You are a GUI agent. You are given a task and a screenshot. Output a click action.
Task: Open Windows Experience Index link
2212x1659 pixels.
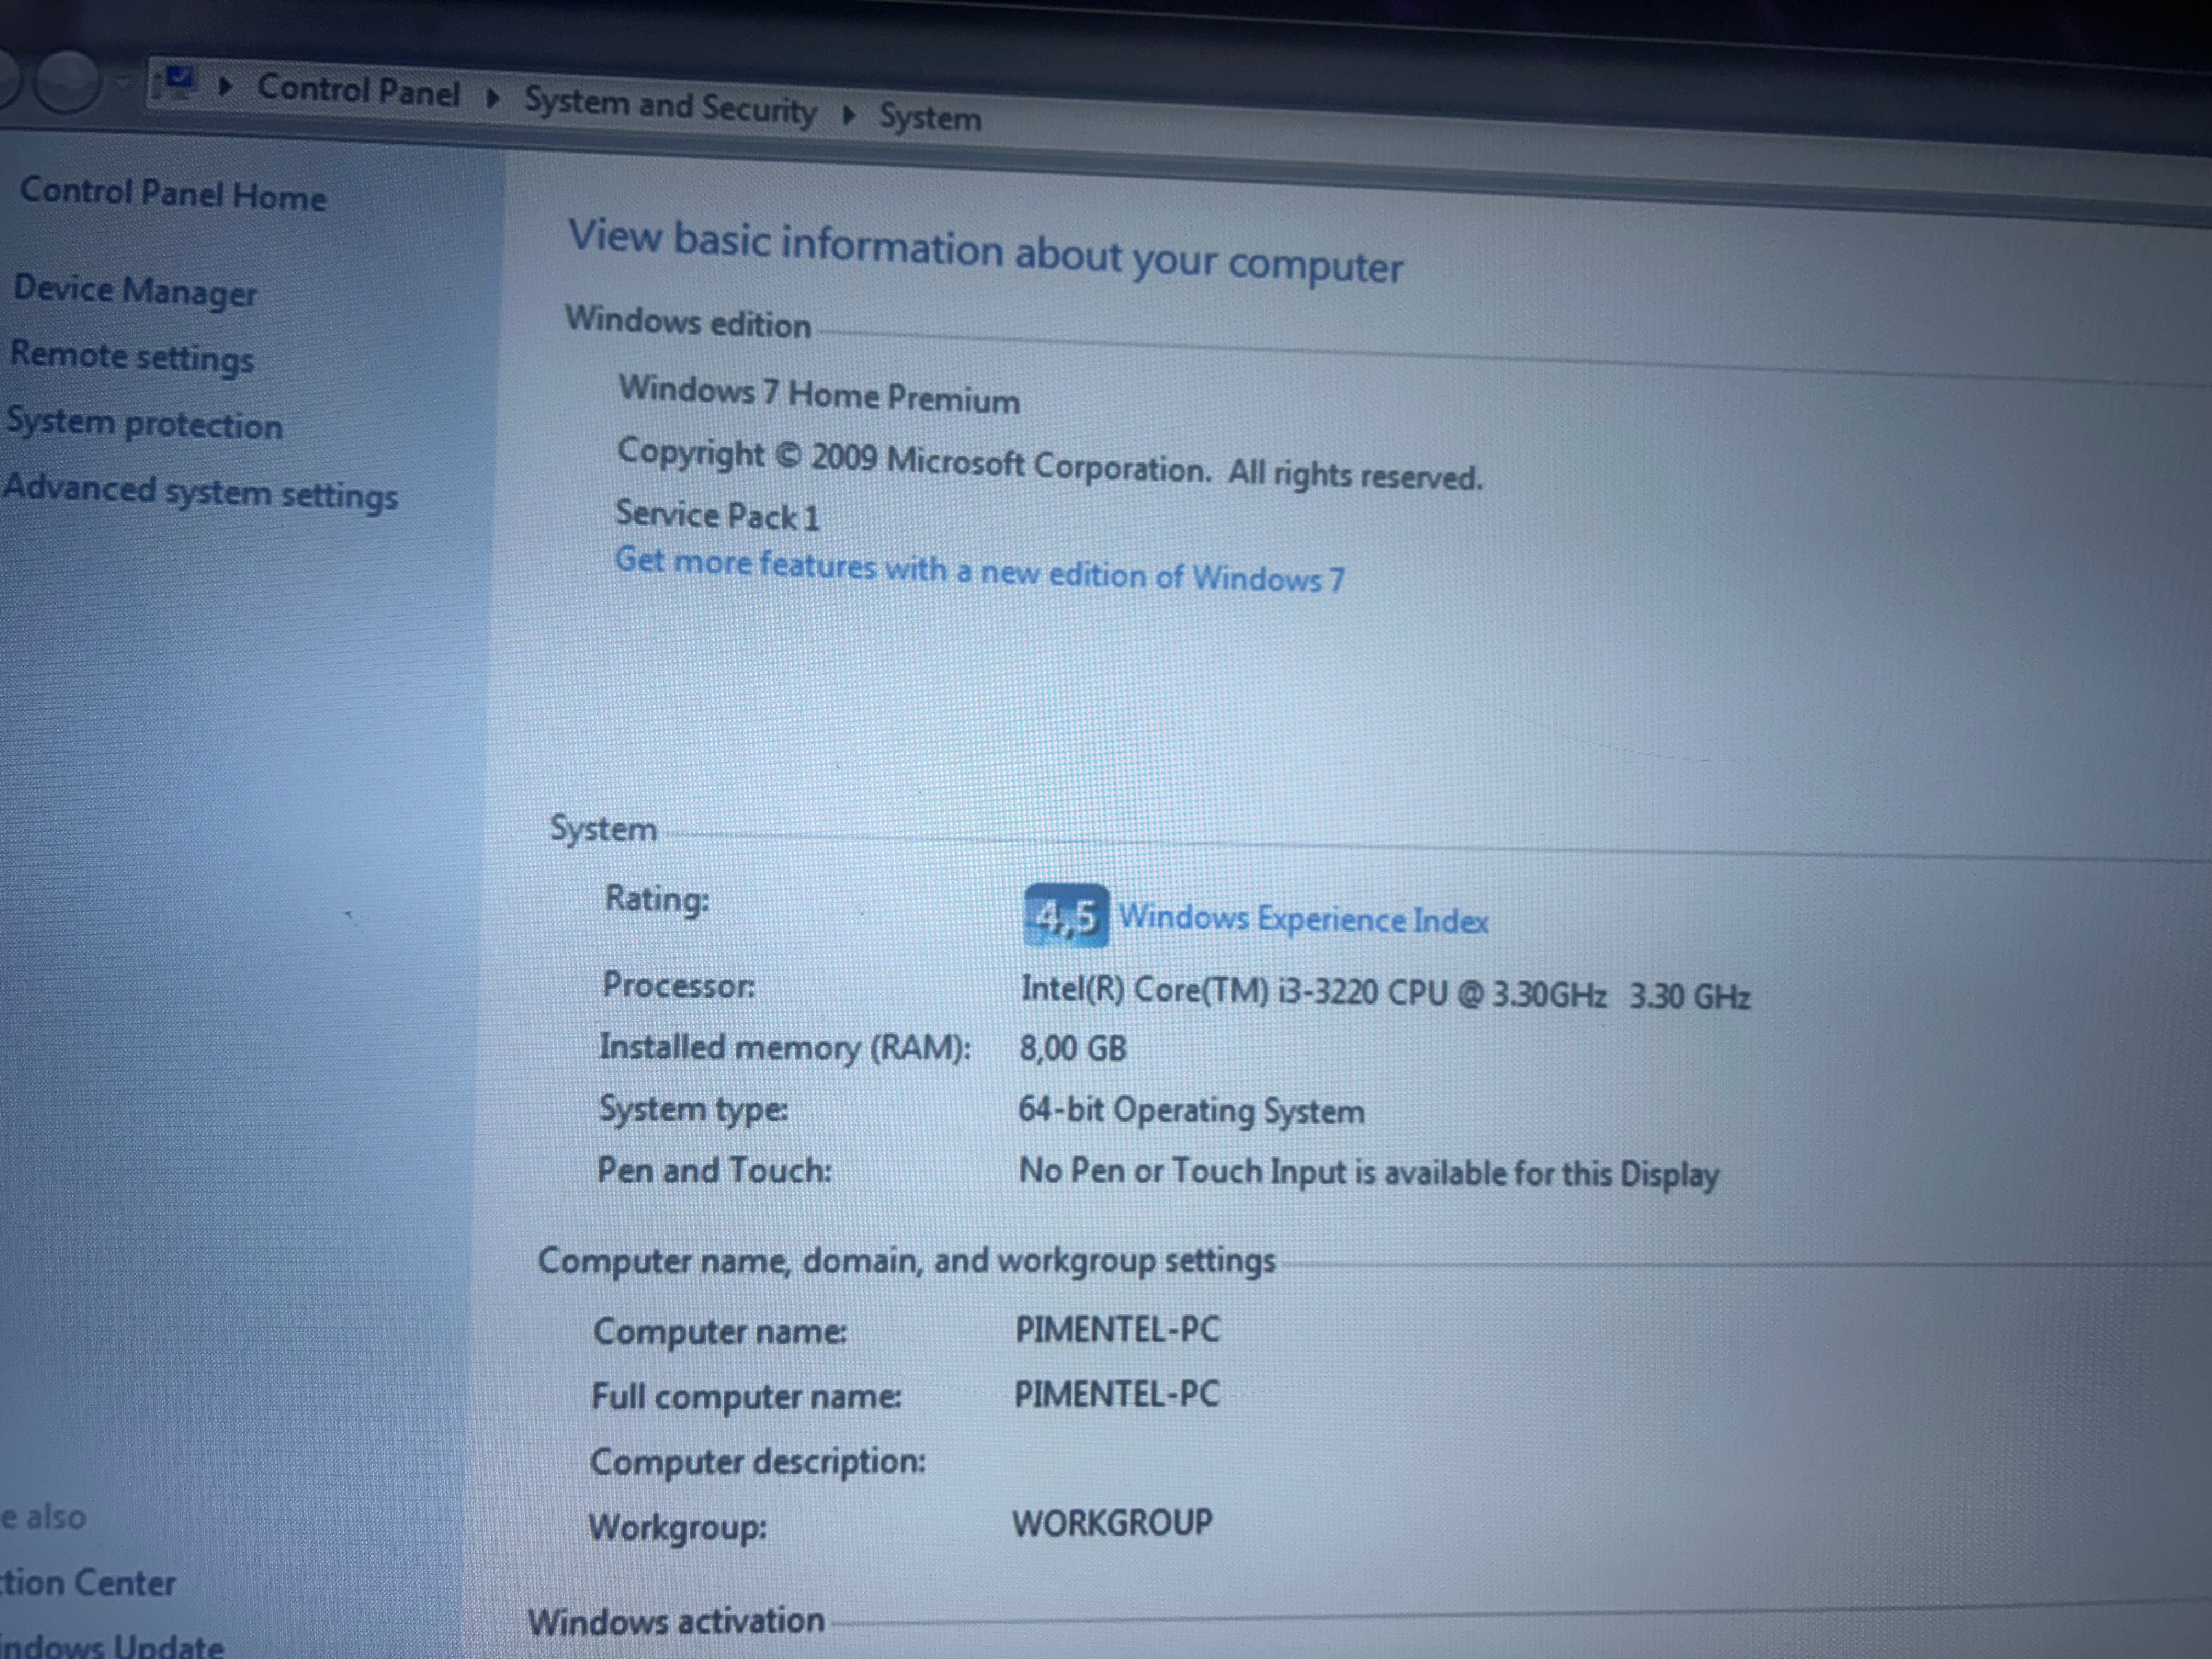[1303, 918]
